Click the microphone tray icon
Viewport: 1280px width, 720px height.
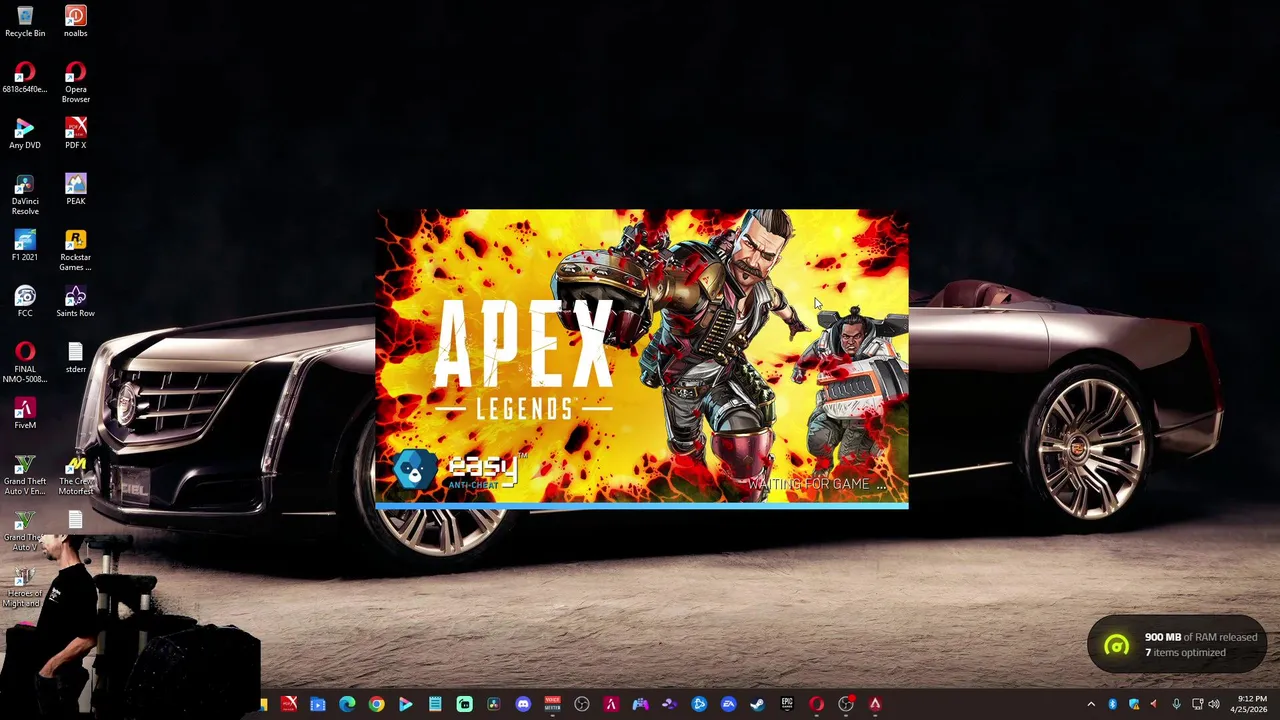(x=1176, y=704)
